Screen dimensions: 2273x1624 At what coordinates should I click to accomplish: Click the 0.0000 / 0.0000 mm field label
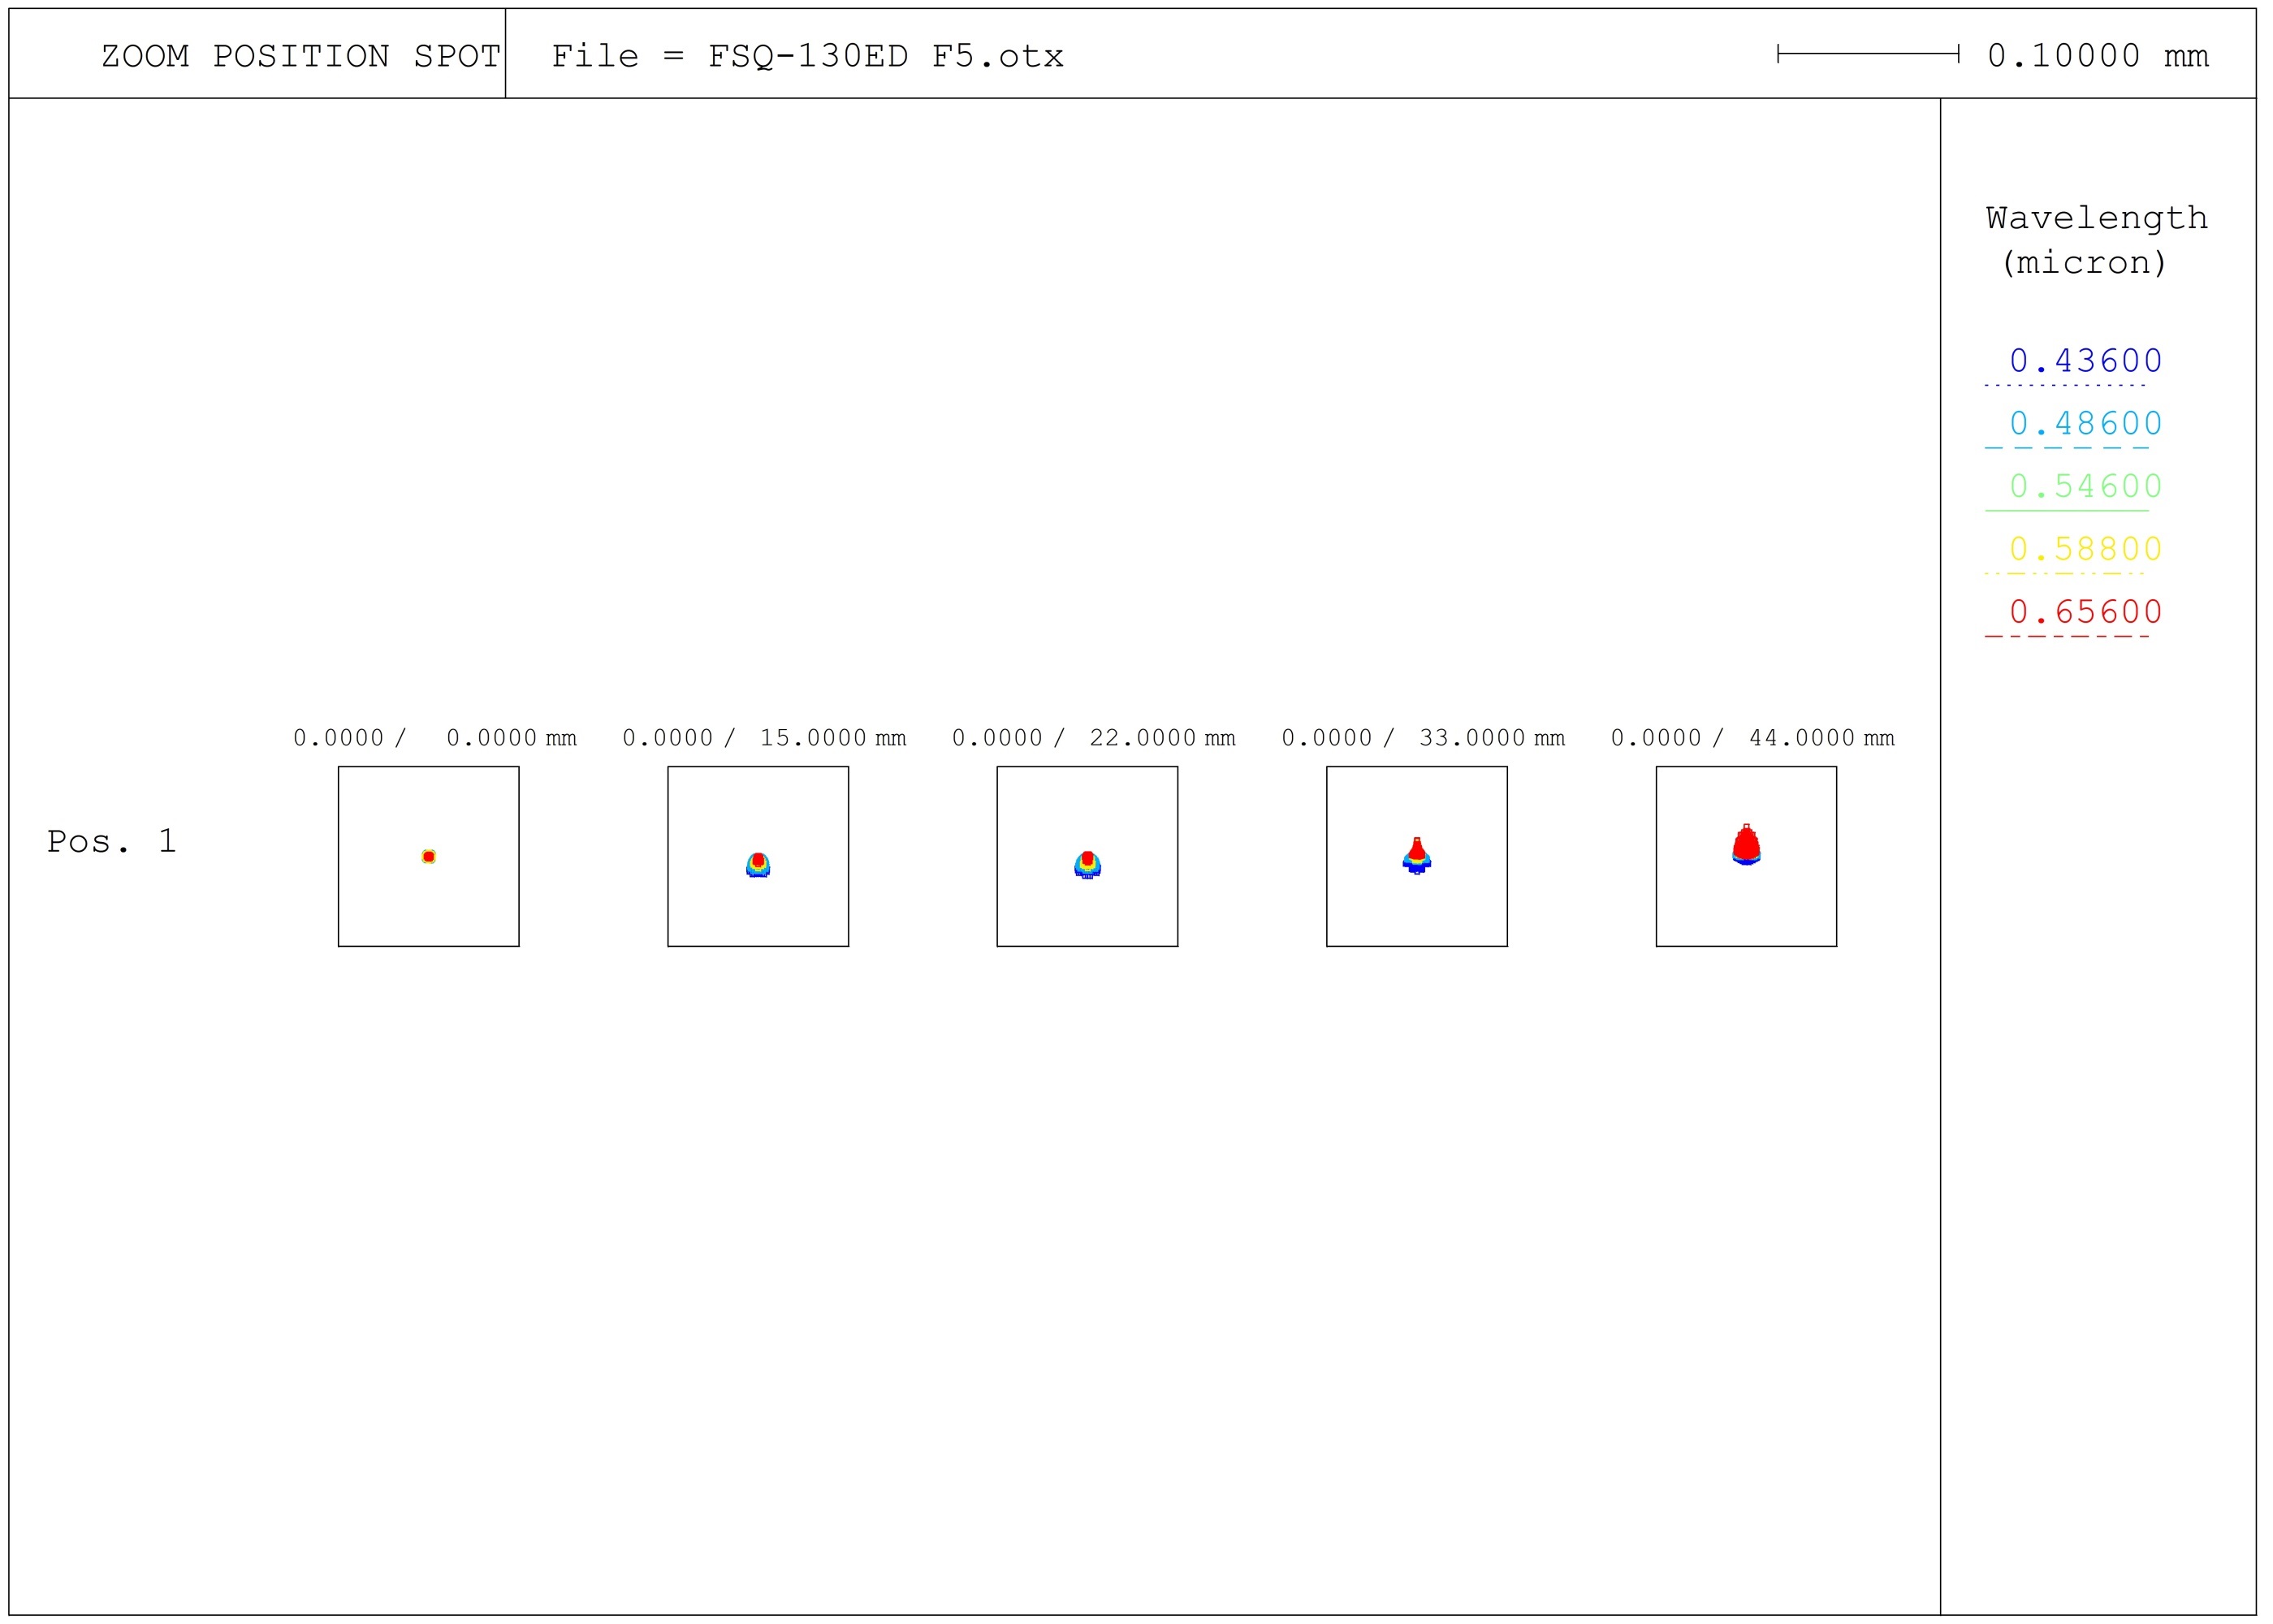tap(435, 738)
